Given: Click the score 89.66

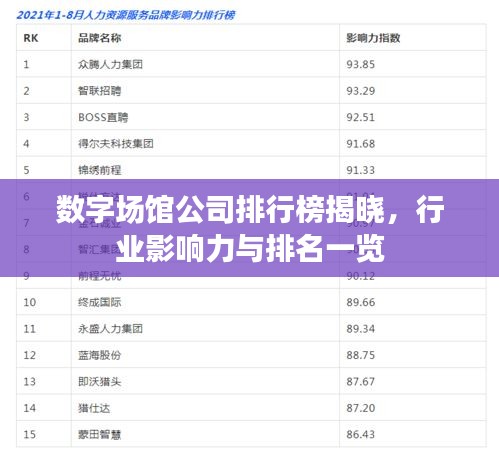Looking at the screenshot, I should (x=361, y=302).
